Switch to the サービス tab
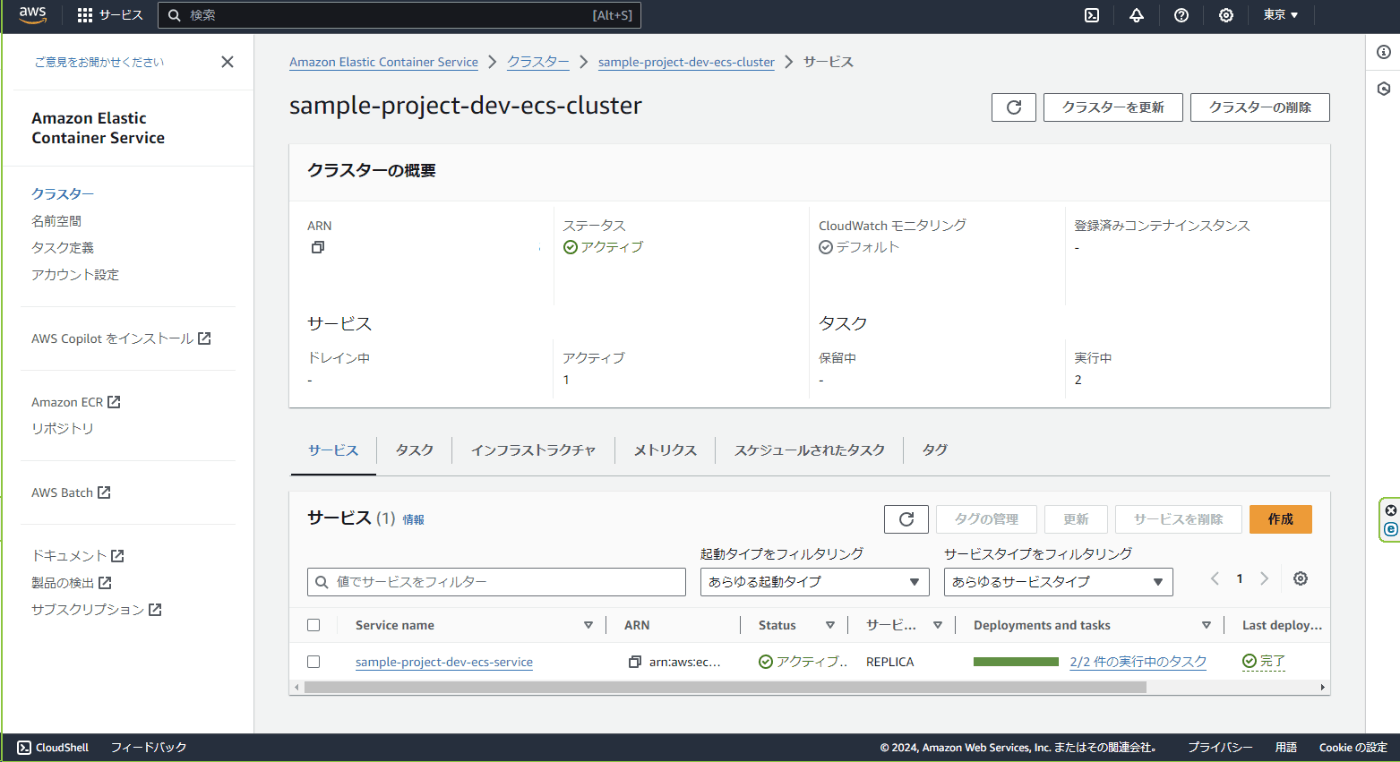Image resolution: width=1400 pixels, height=762 pixels. tap(333, 450)
